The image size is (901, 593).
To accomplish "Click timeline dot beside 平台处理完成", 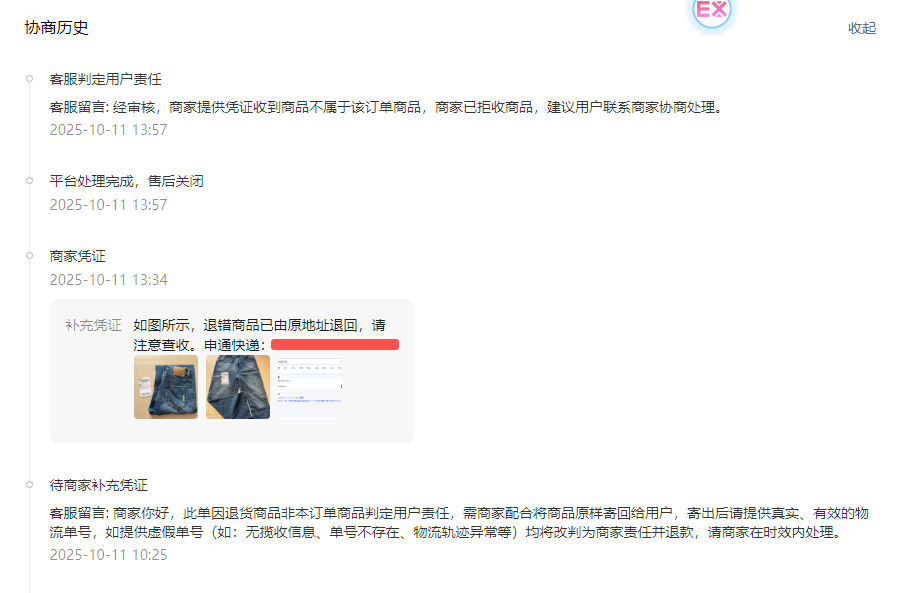I will [x=29, y=180].
